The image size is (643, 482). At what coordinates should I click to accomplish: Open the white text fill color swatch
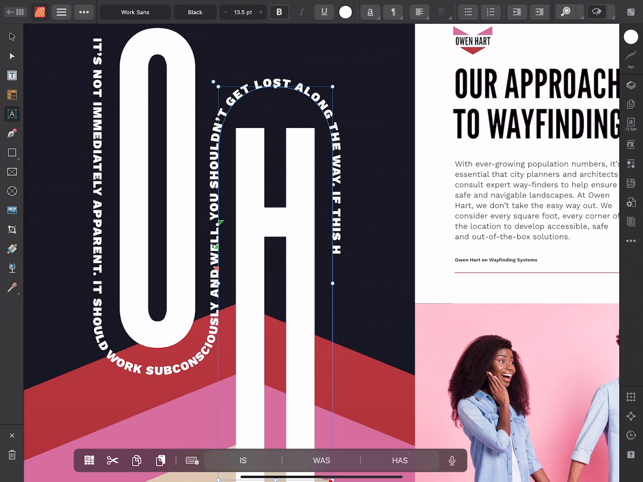click(x=346, y=12)
